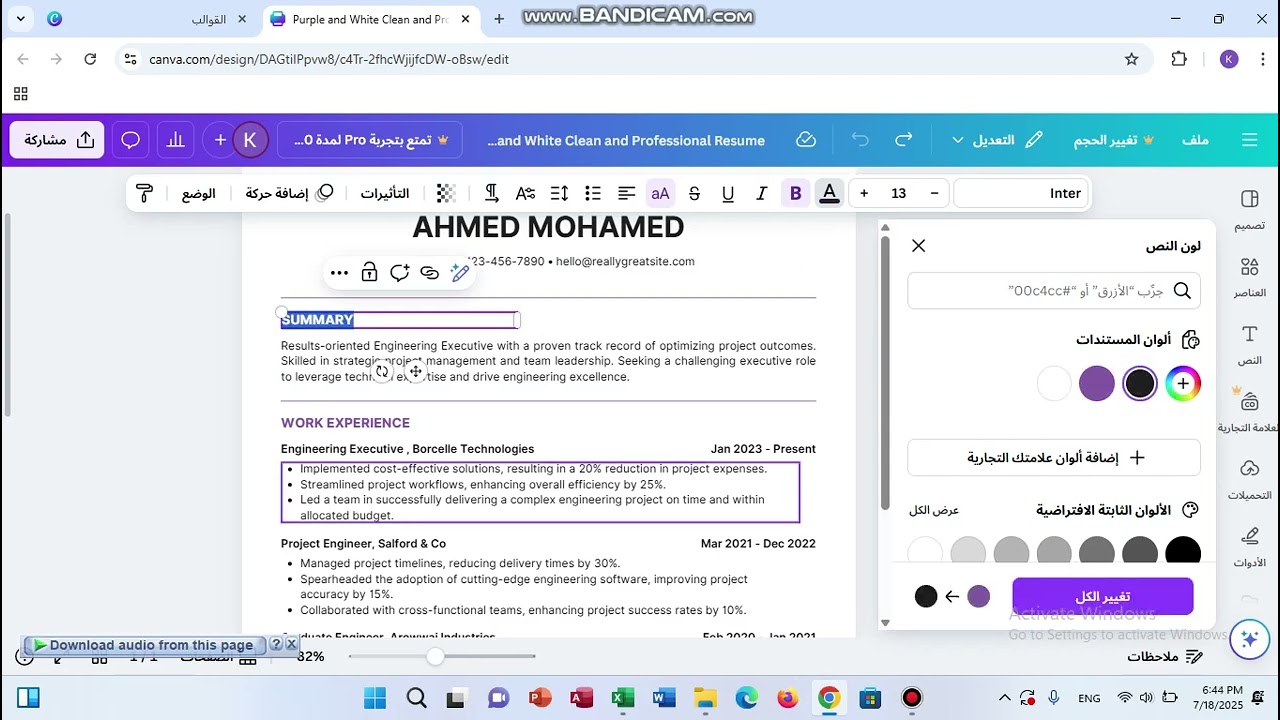Toggle bold formatting in text toolbar
1280x720 pixels.
(796, 193)
